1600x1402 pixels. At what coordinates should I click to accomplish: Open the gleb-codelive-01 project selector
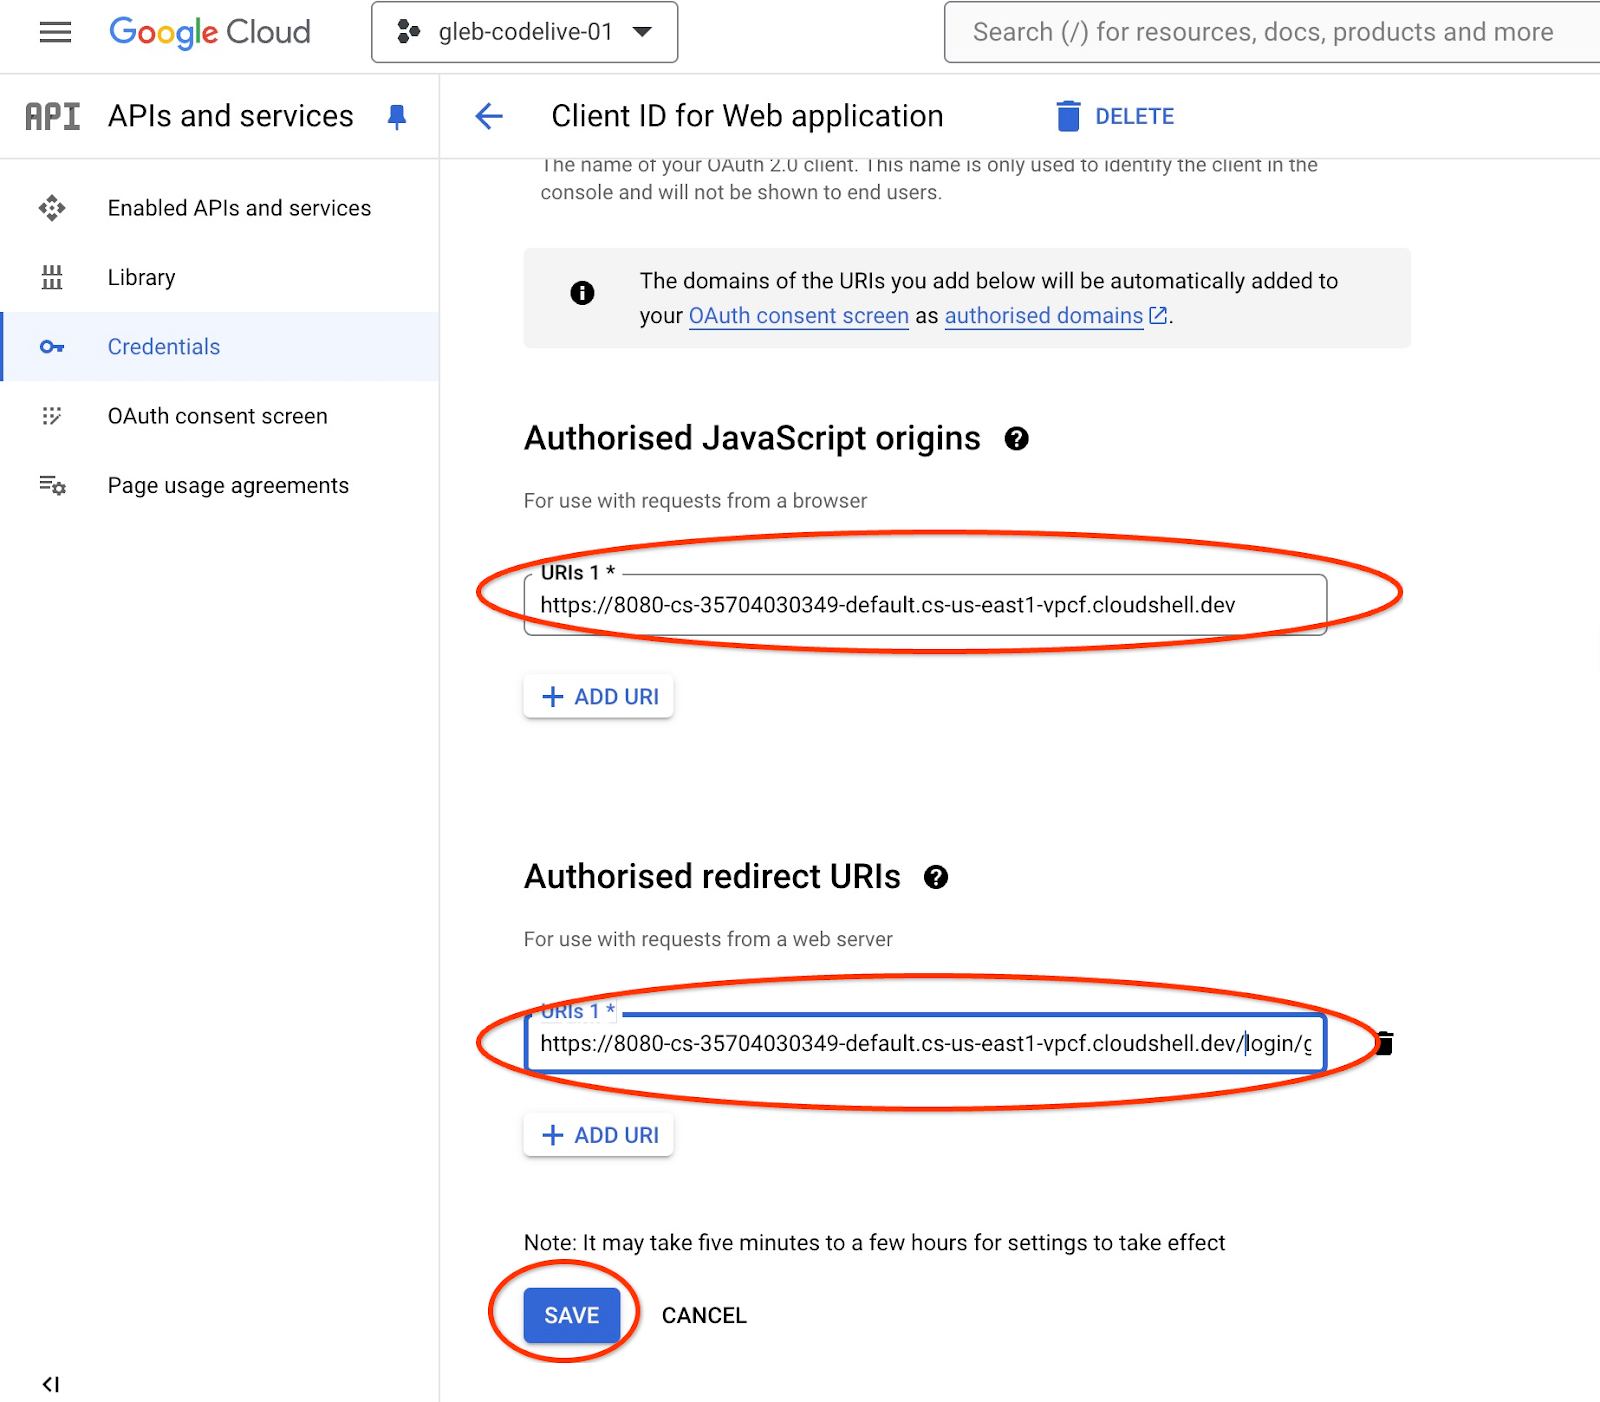[524, 32]
